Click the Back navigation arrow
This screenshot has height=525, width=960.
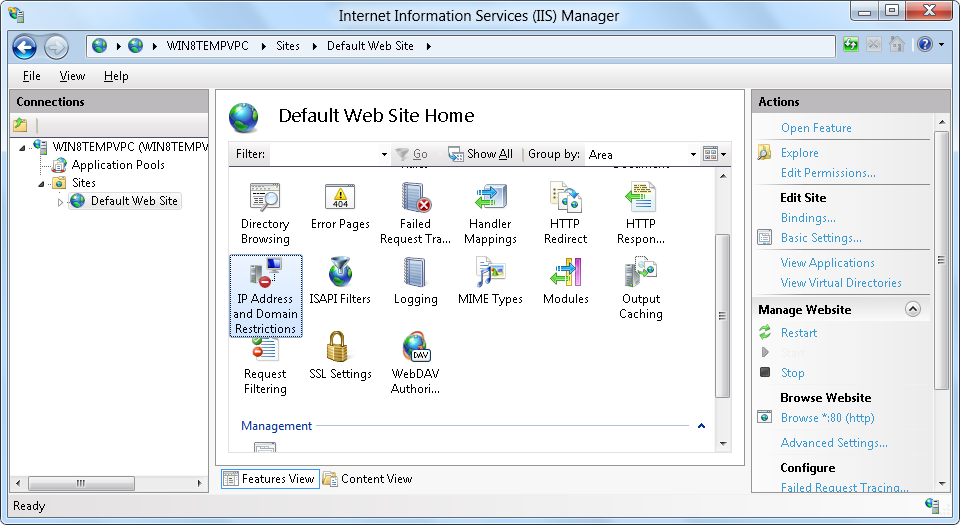25,47
